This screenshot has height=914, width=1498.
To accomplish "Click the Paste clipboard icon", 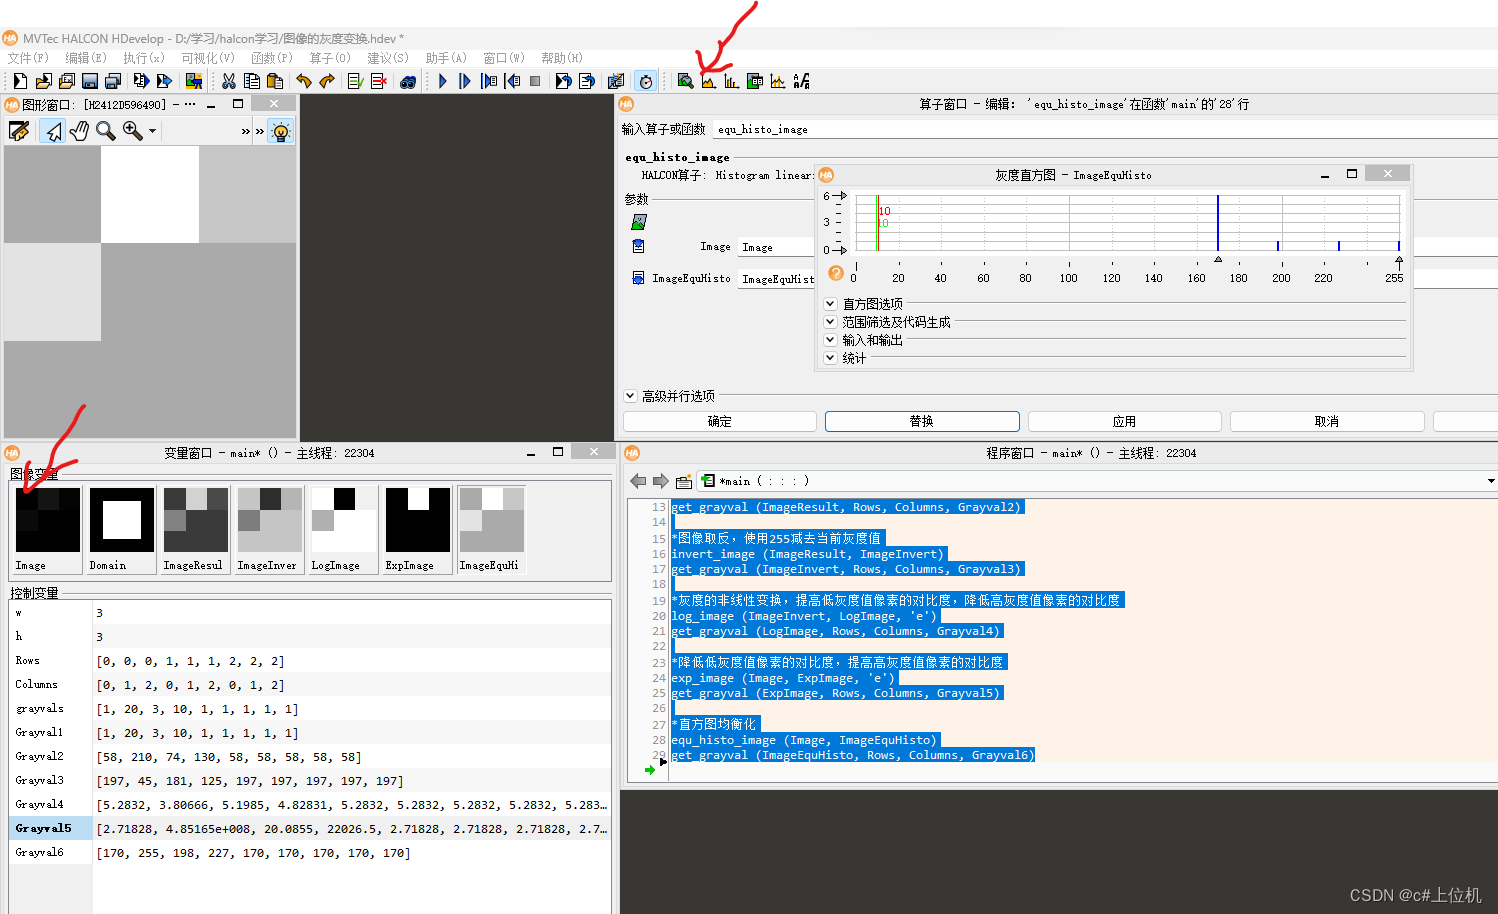I will tap(275, 81).
